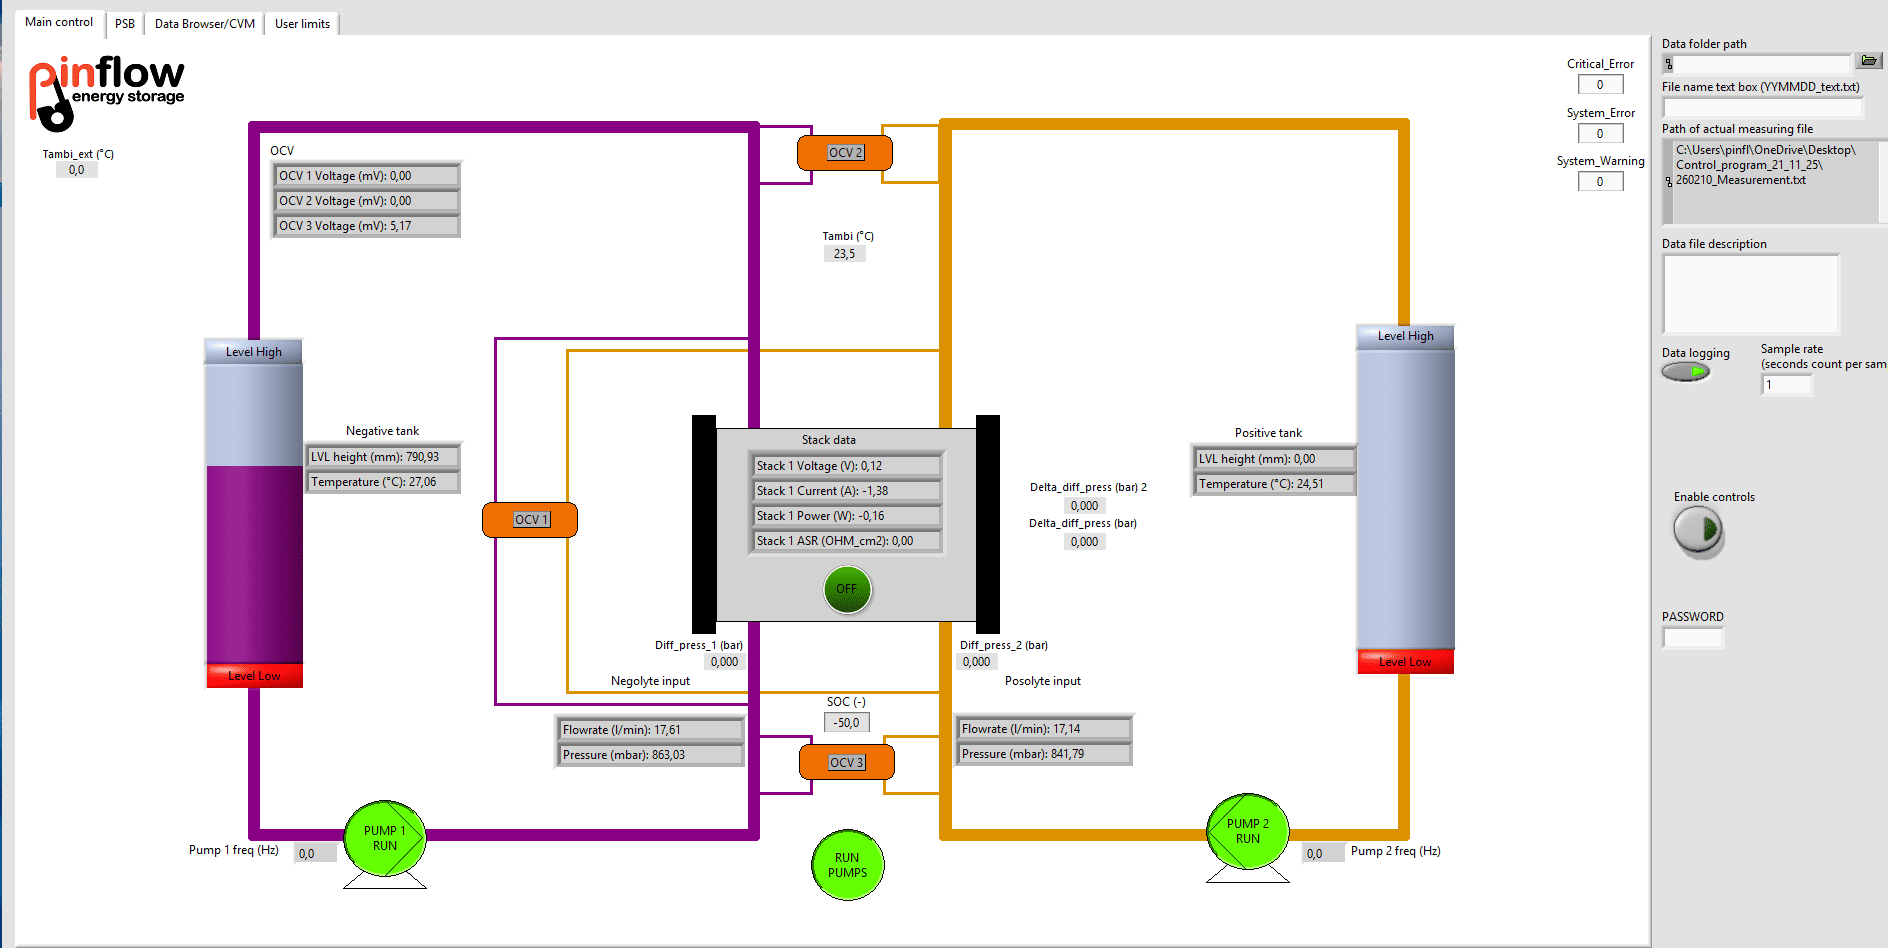The image size is (1888, 948).
Task: Click the Pinflow energy storage logo
Action: [x=106, y=92]
